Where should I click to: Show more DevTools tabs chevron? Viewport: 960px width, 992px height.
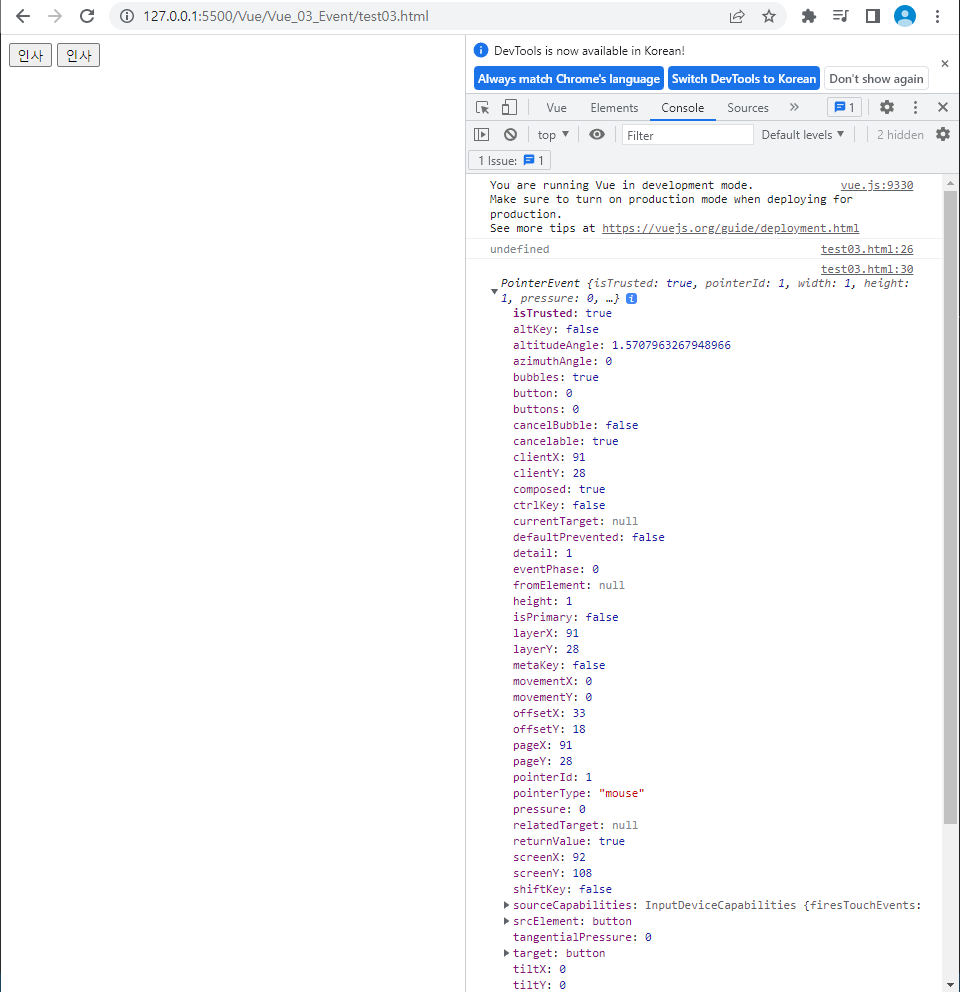(794, 108)
